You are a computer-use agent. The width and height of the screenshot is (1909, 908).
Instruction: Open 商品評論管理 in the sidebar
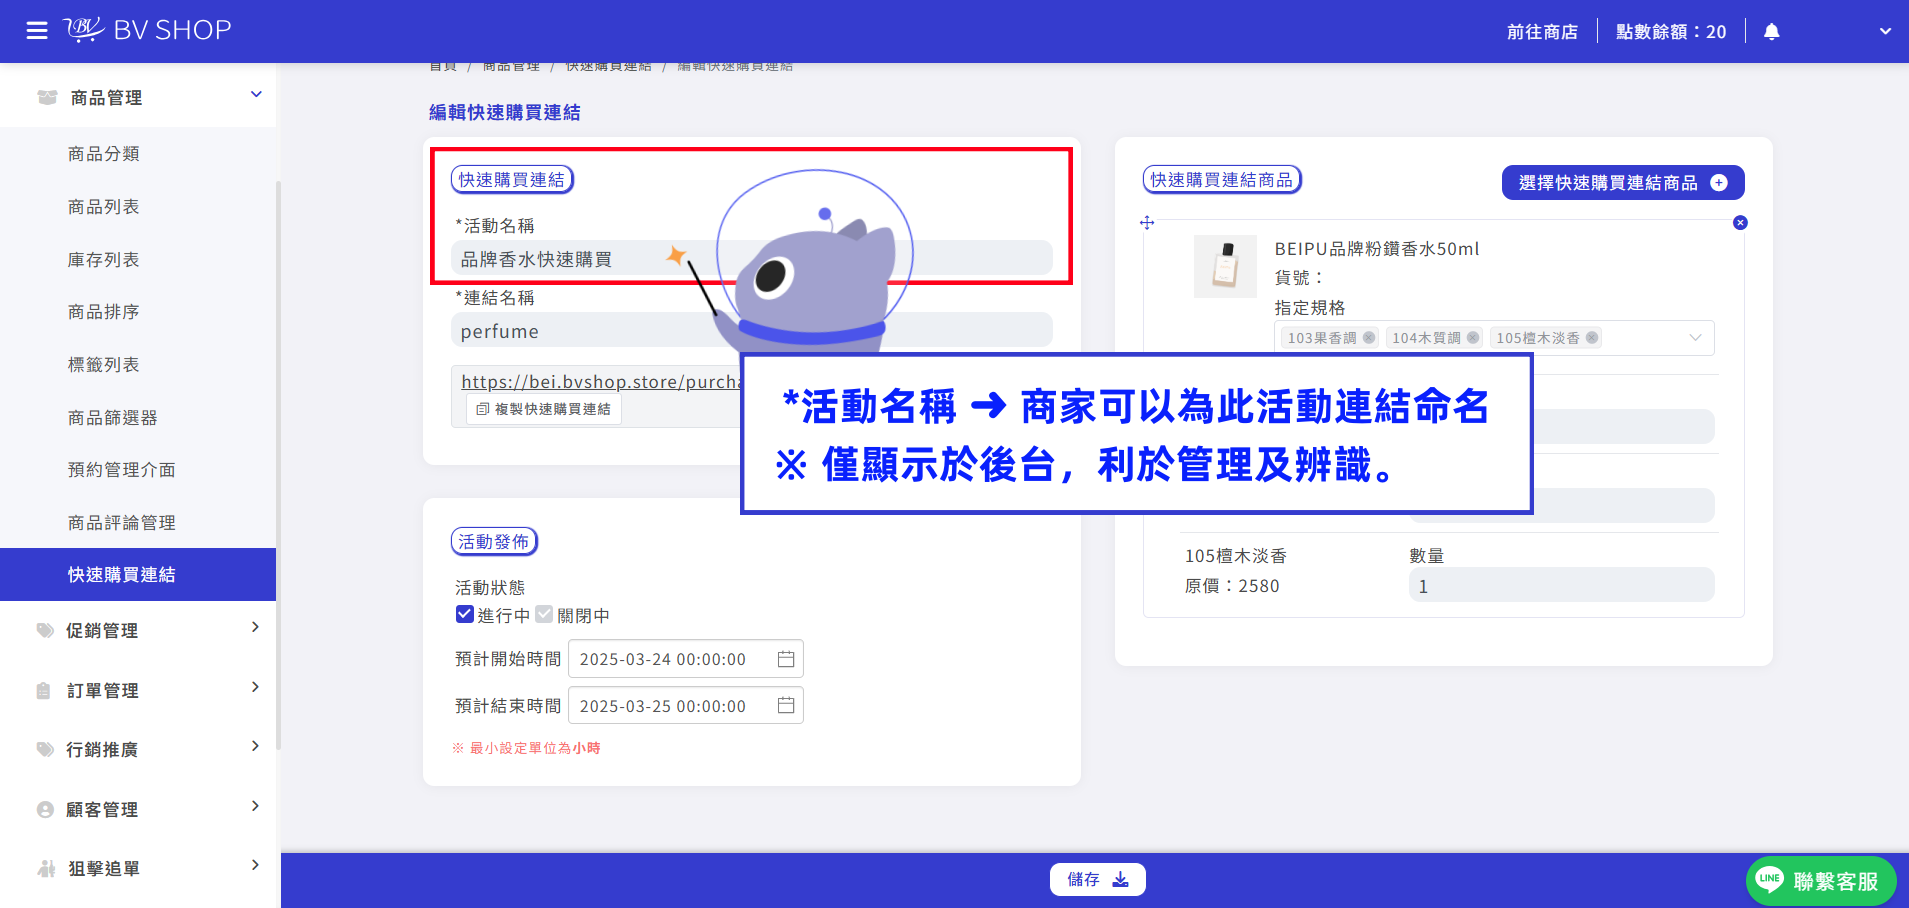(122, 523)
